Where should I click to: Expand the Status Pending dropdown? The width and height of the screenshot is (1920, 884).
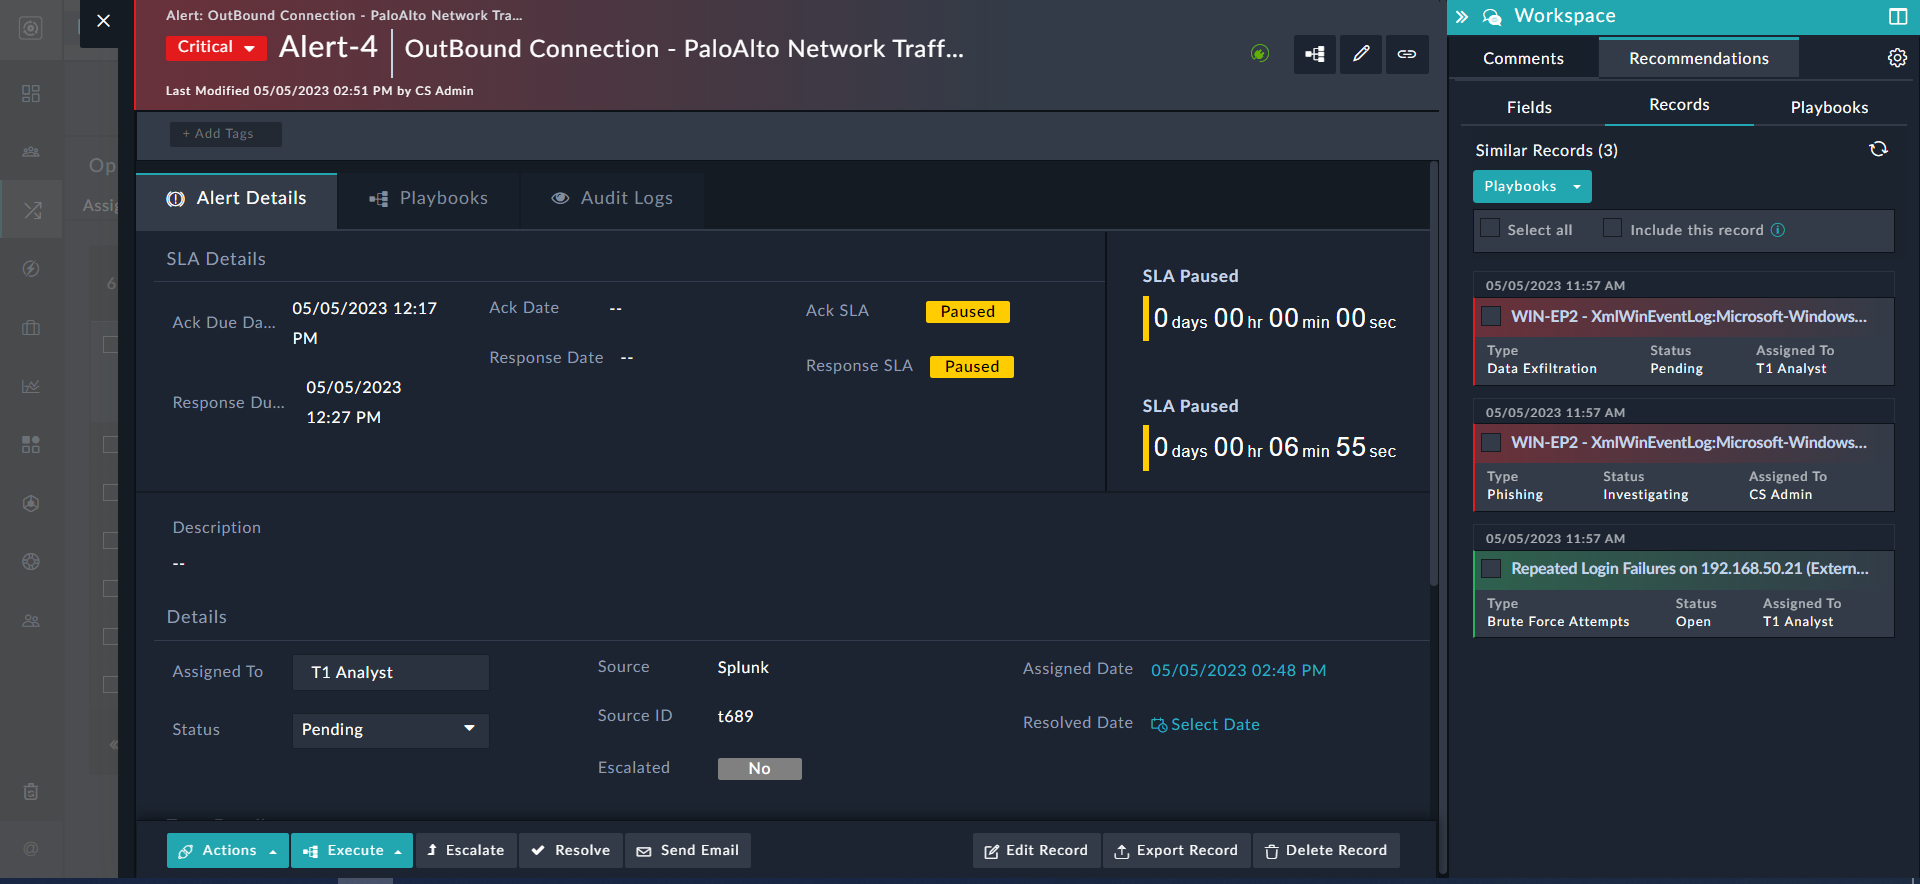(x=390, y=730)
